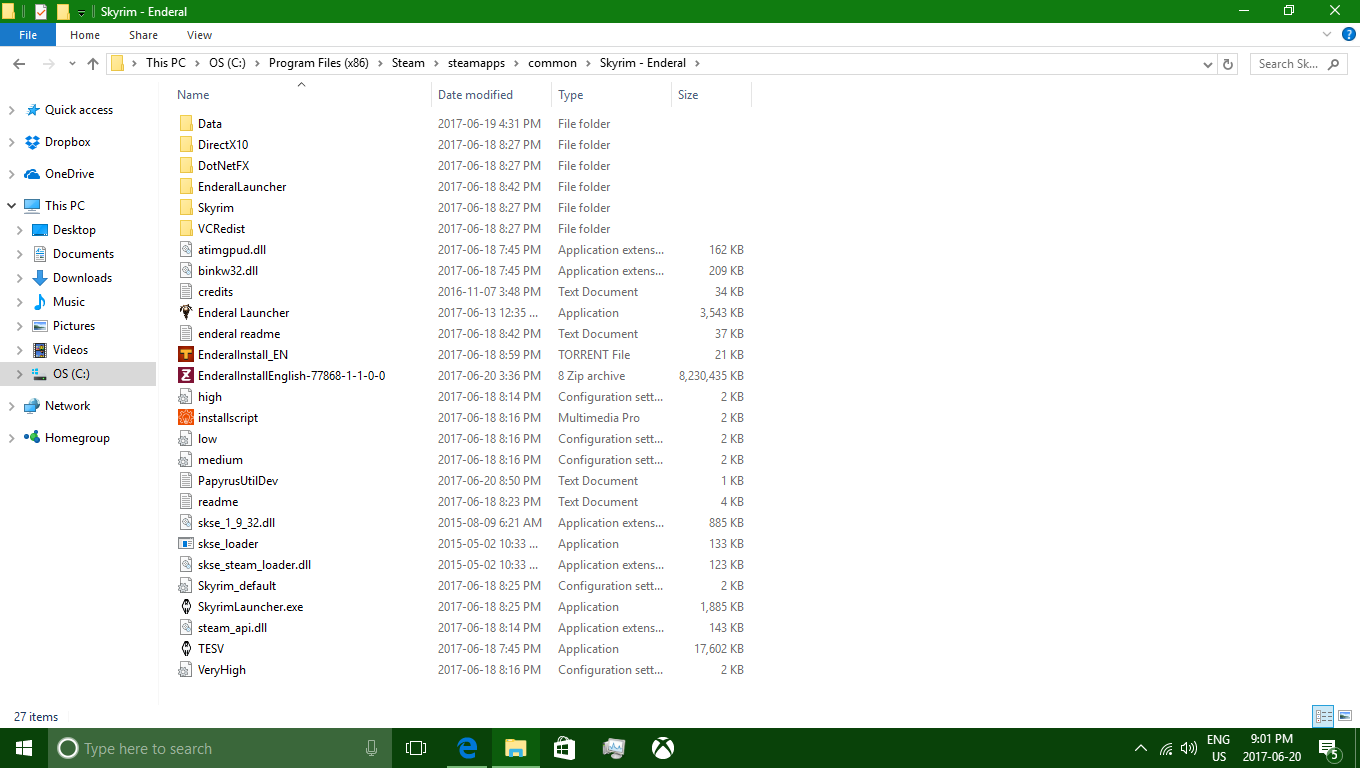Refresh the current folder view
1360x768 pixels.
click(1228, 64)
